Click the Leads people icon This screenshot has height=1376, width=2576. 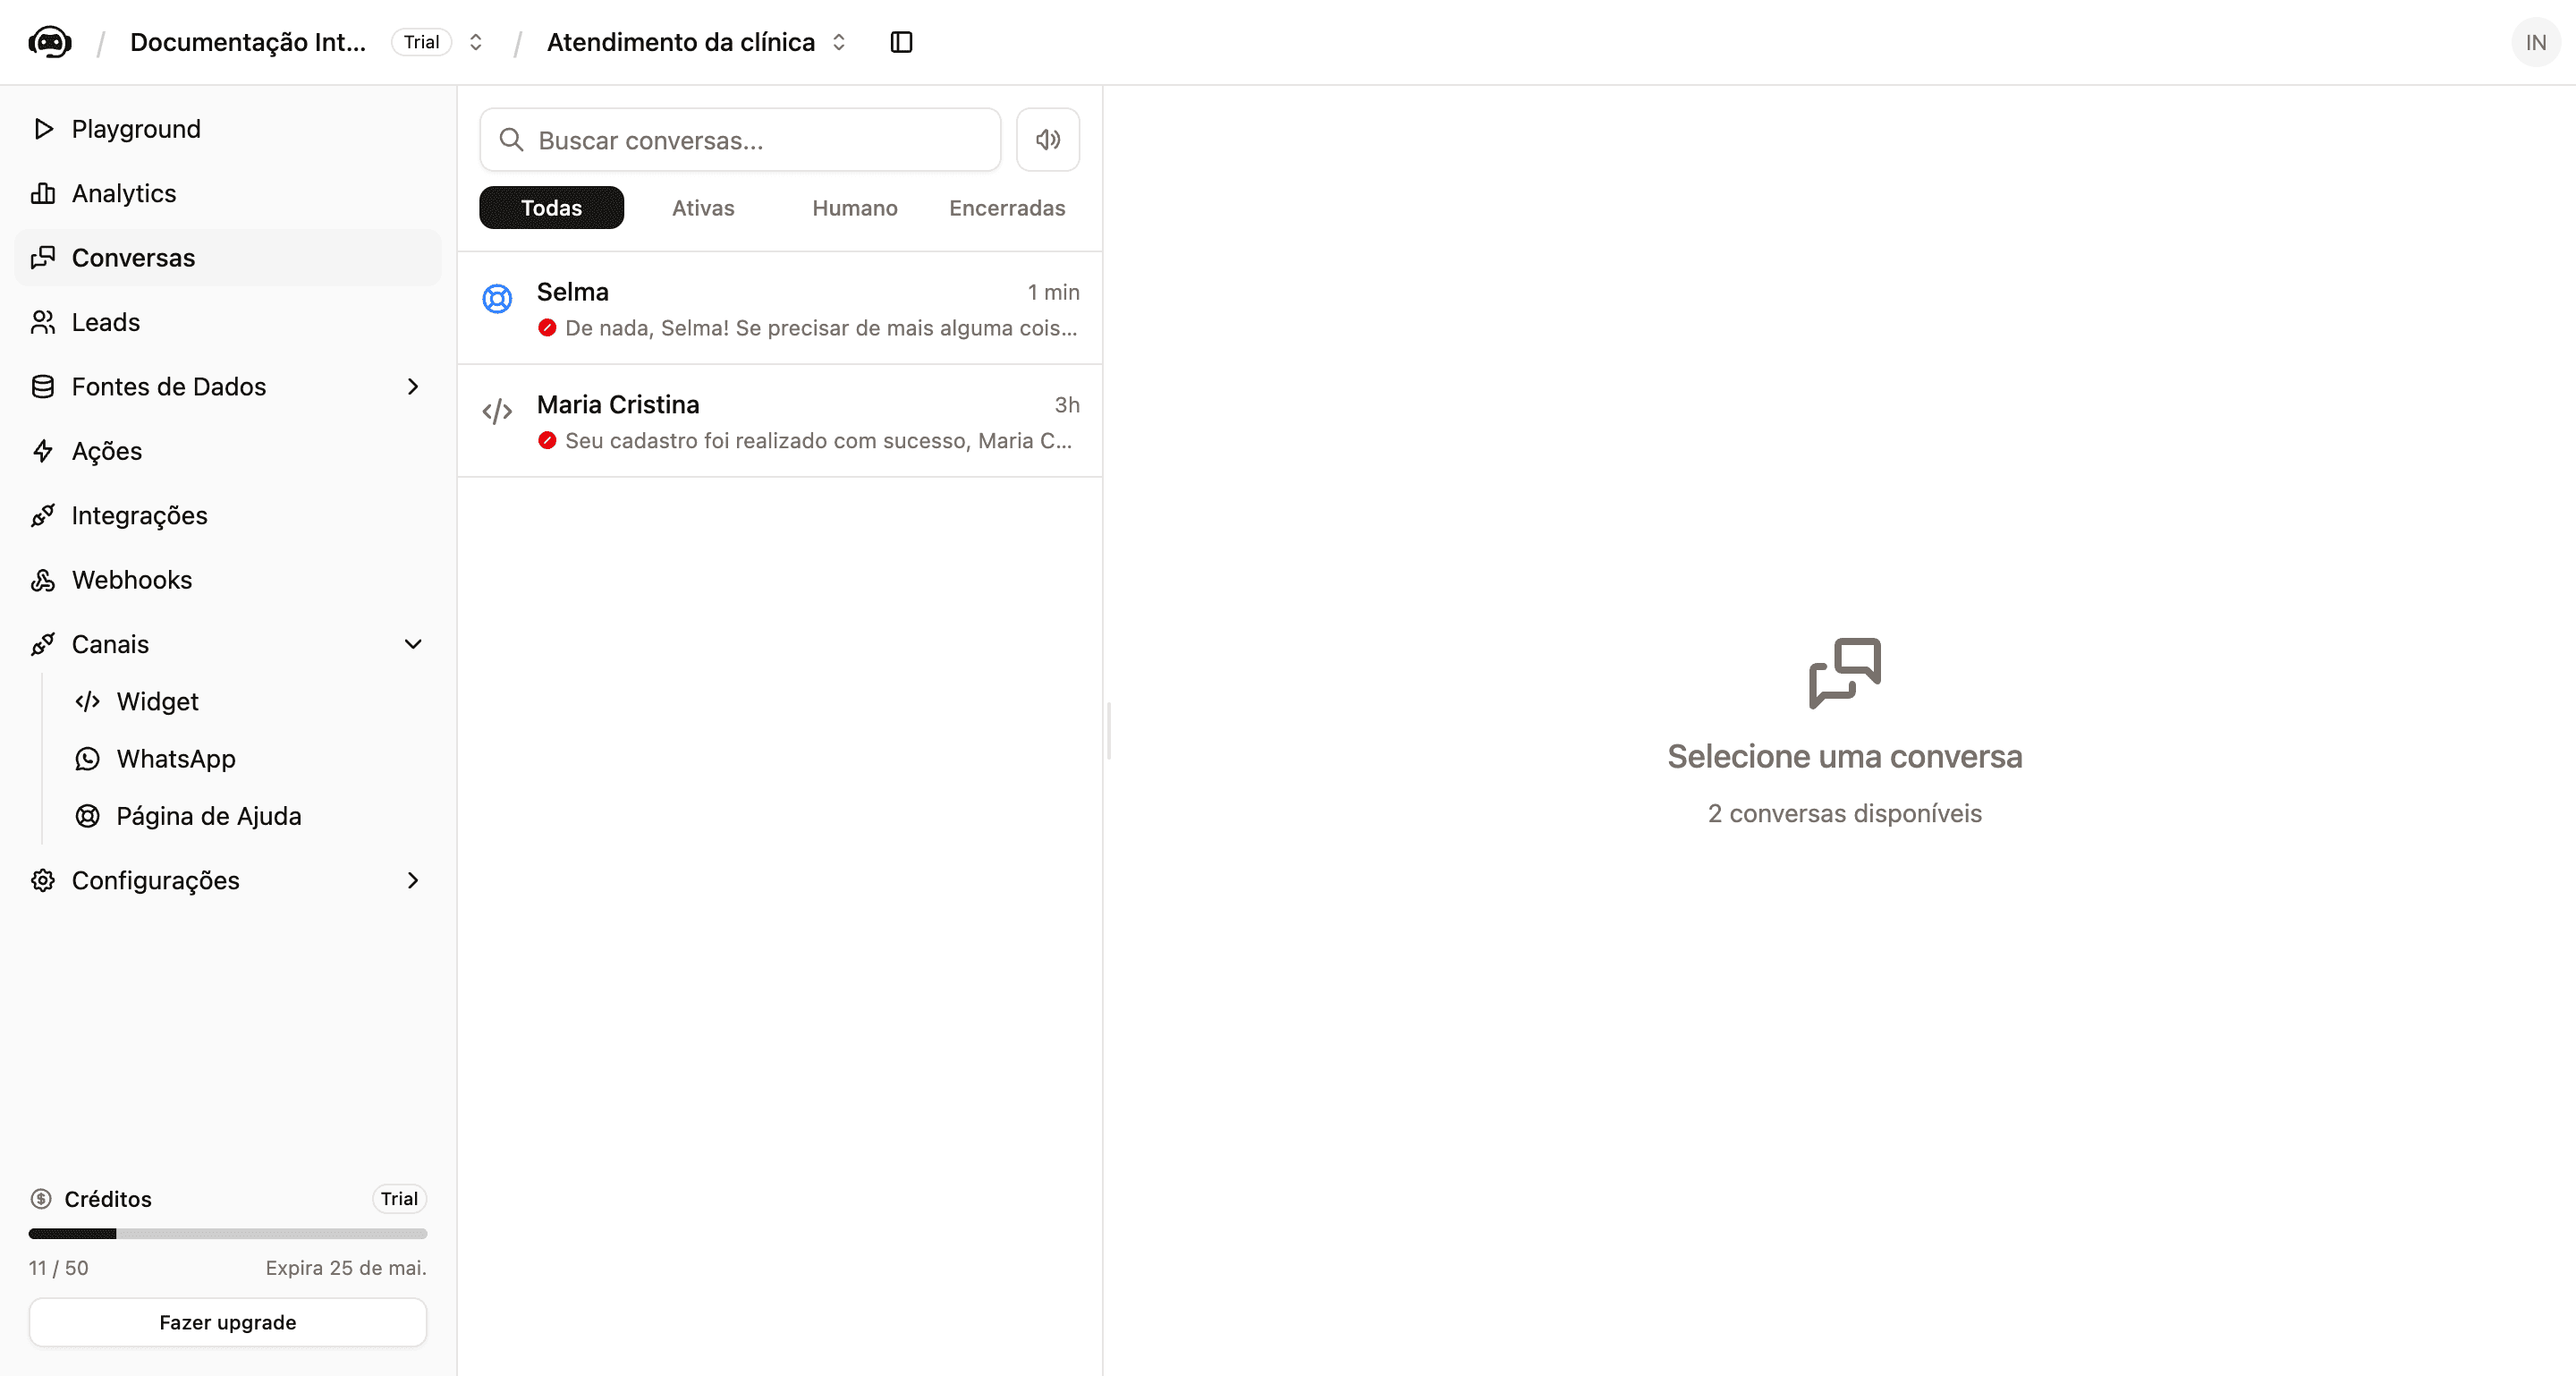43,322
